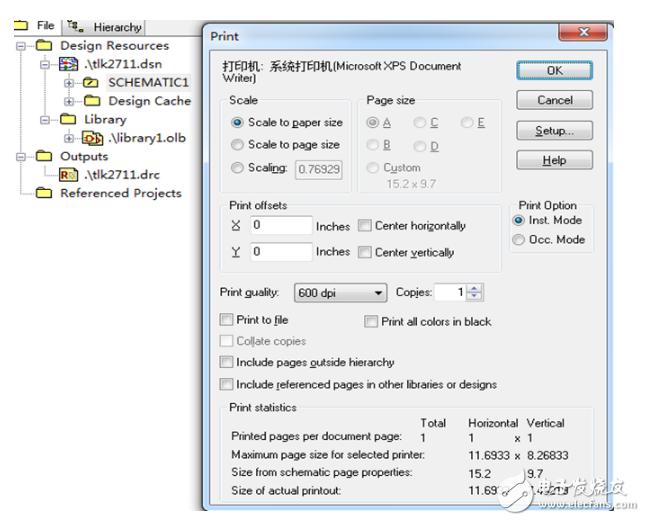Open the Print quality 600 dpi dropdown
The height and width of the screenshot is (521, 645).
pyautogui.click(x=340, y=293)
